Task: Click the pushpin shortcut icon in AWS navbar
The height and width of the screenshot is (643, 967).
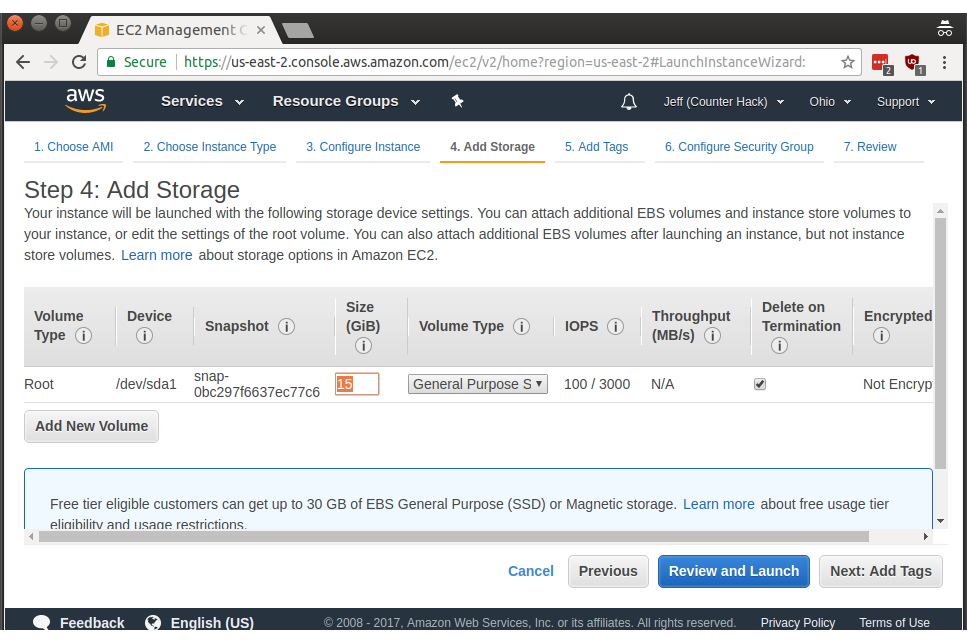Action: (457, 101)
